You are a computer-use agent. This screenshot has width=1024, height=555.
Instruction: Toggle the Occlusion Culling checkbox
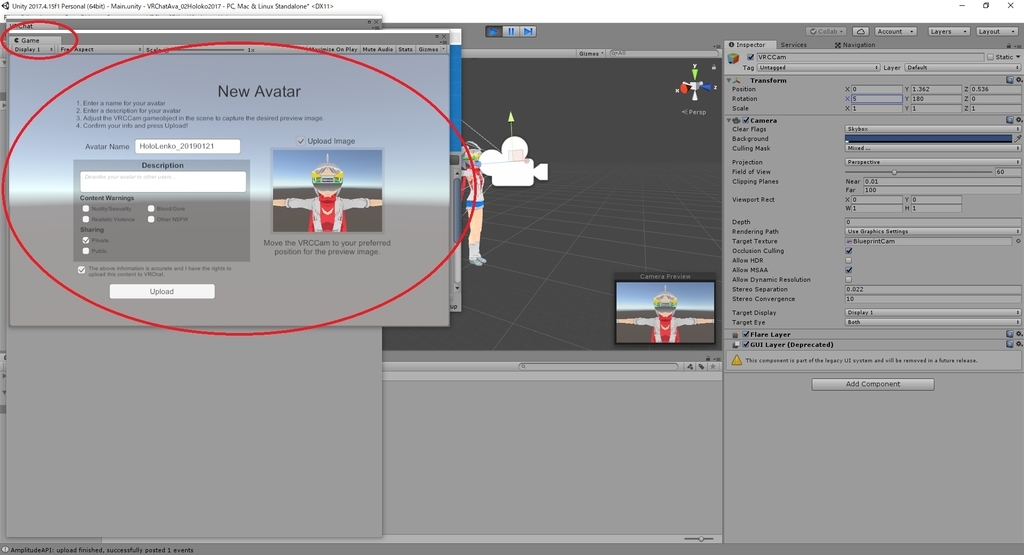tap(848, 251)
